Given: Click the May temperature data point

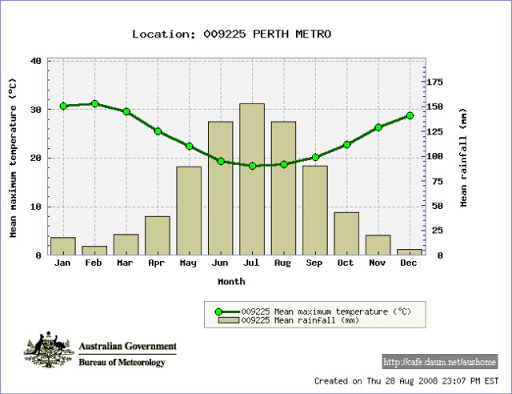Looking at the screenshot, I should pos(189,146).
